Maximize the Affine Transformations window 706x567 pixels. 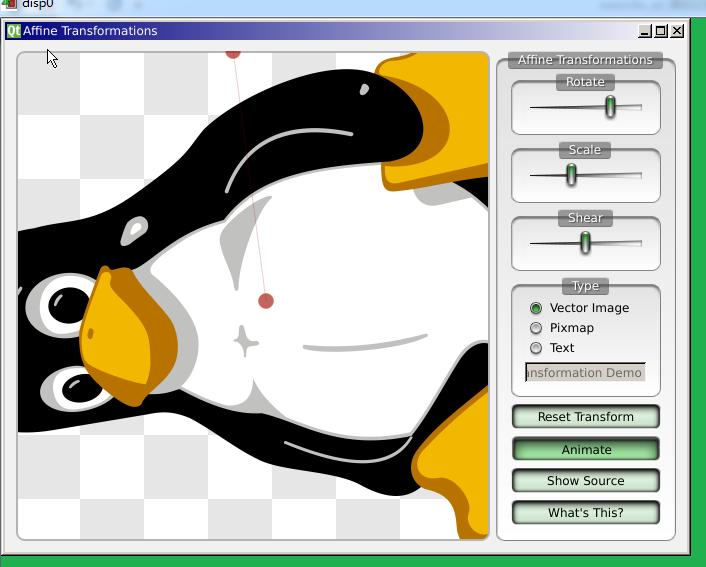[661, 31]
